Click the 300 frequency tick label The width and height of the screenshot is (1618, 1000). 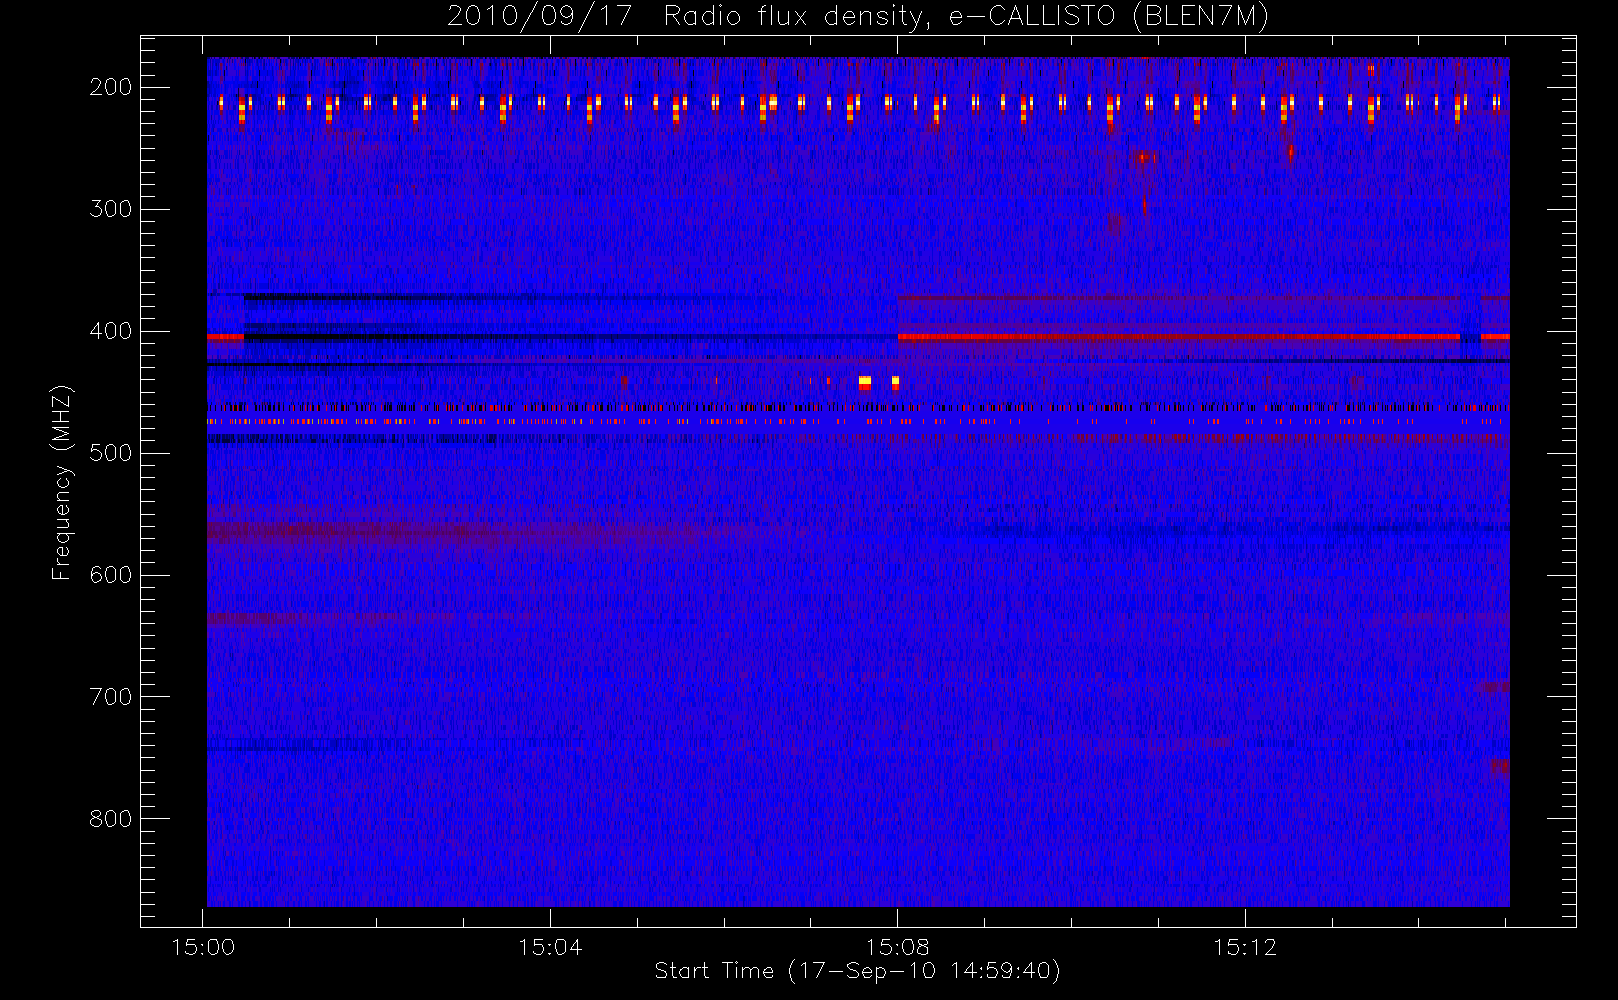pyautogui.click(x=111, y=209)
